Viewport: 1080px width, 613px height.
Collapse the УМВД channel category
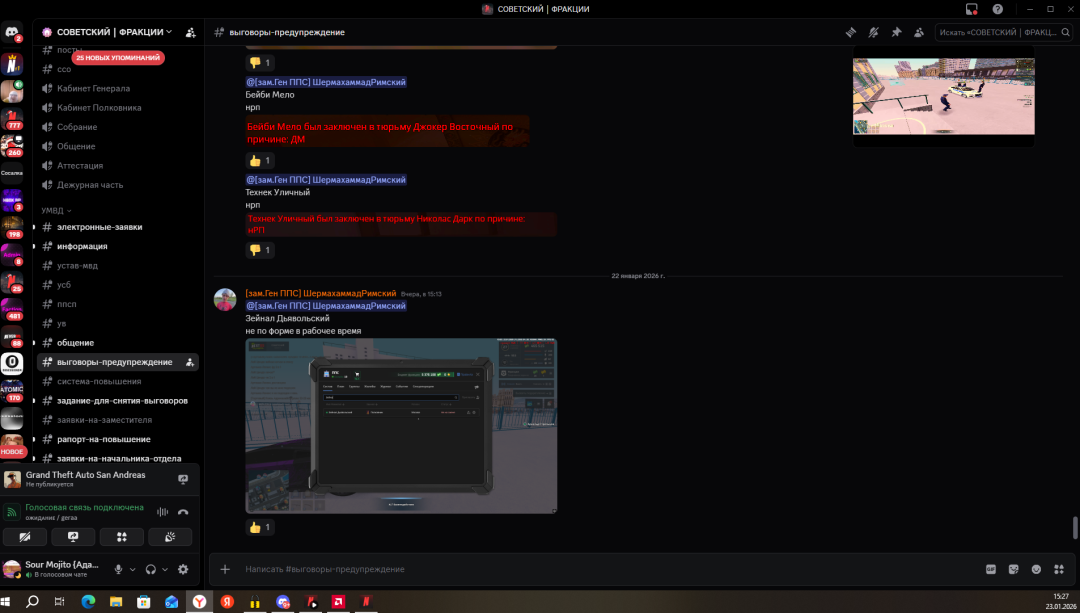pyautogui.click(x=56, y=210)
